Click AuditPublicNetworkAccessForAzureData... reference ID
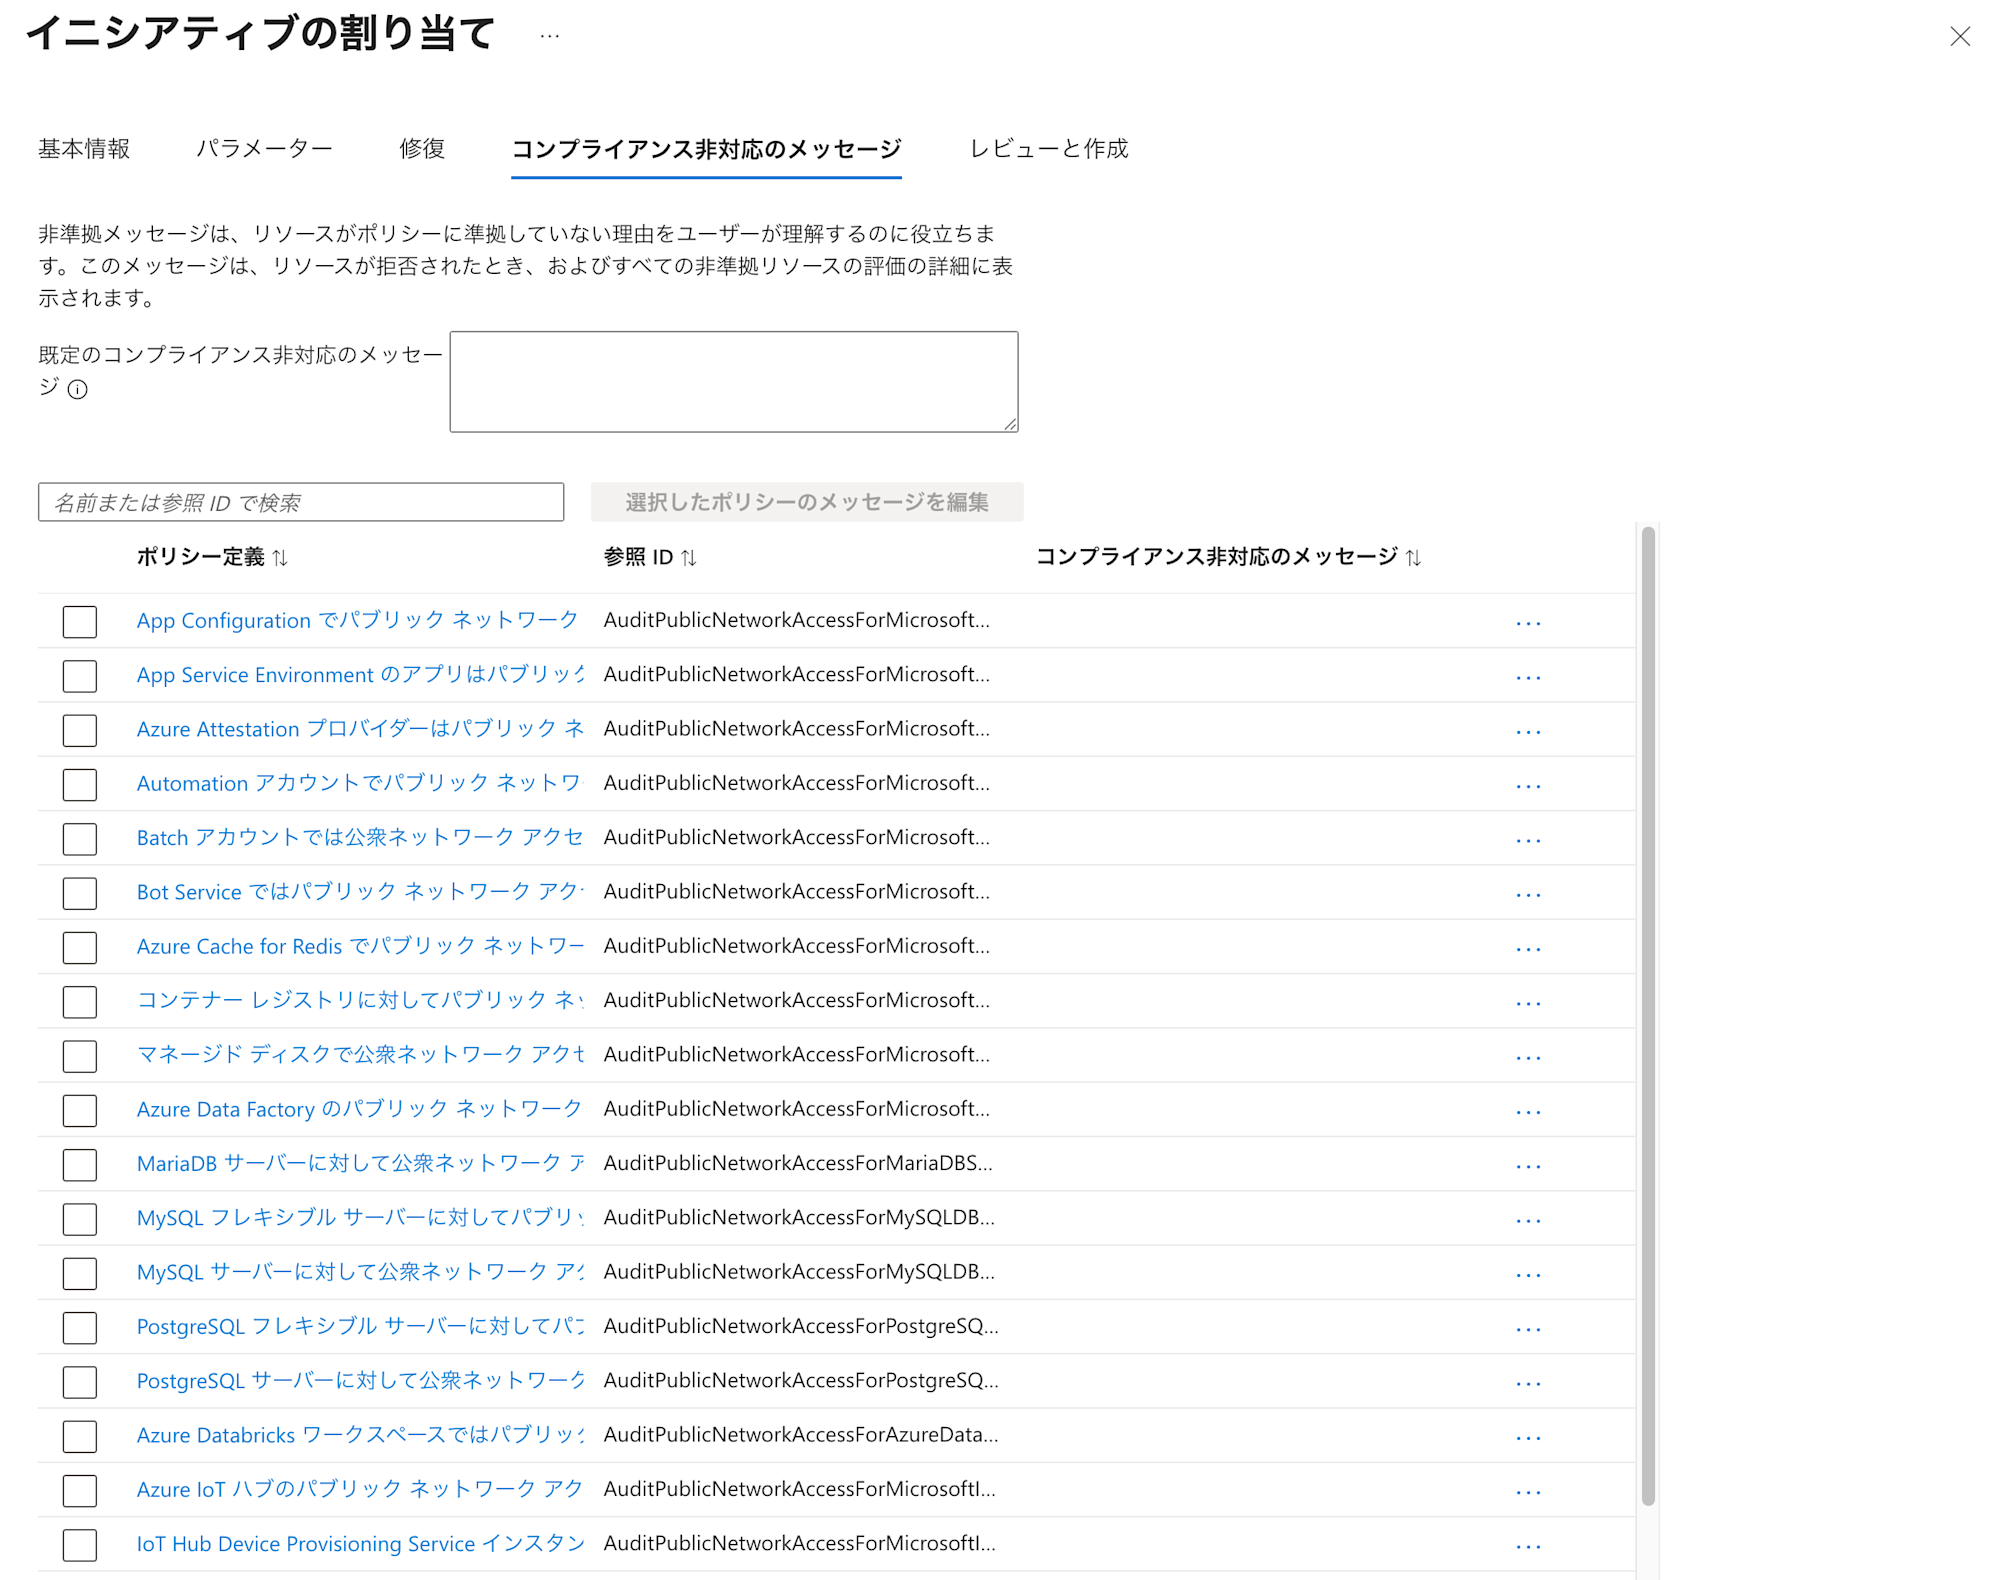Viewport: 2000px width, 1580px height. click(x=801, y=1435)
